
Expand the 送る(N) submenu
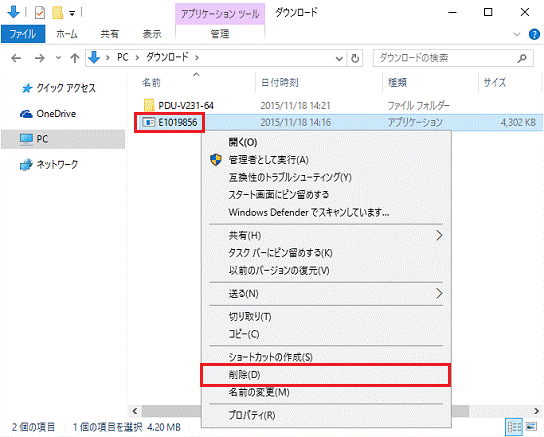[x=326, y=294]
